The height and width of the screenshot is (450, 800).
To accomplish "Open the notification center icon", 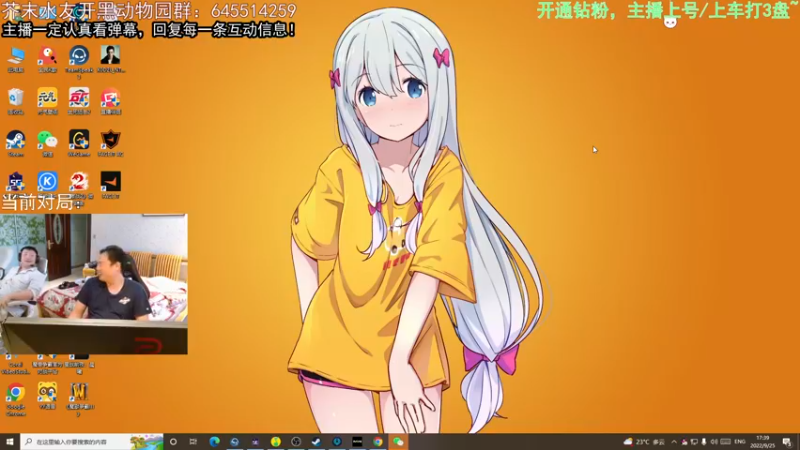I will (x=787, y=442).
